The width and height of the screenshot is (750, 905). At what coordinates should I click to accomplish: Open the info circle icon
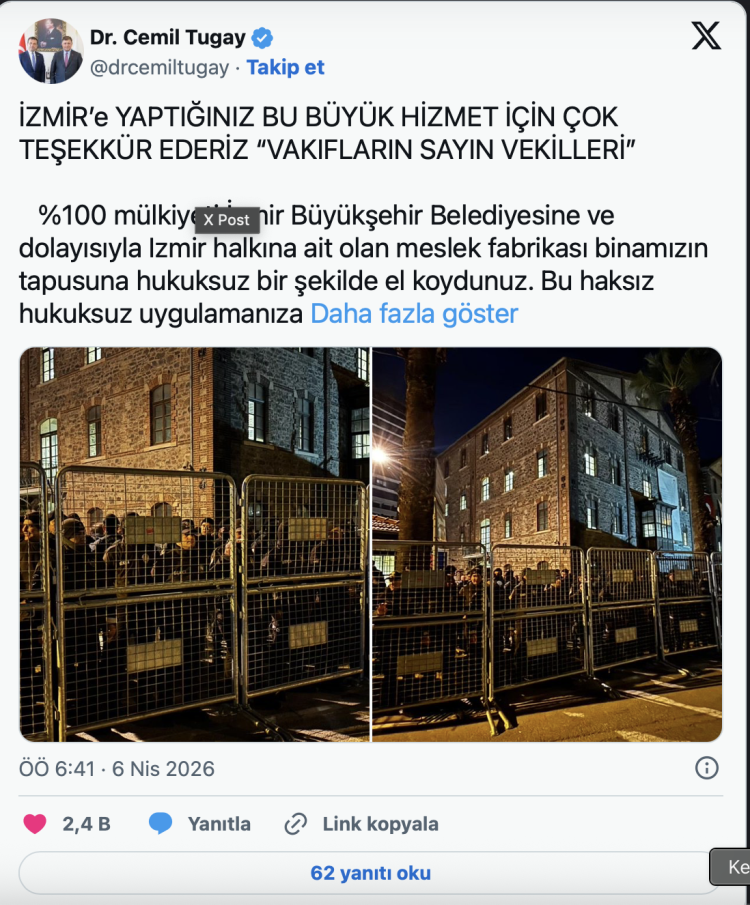[707, 768]
